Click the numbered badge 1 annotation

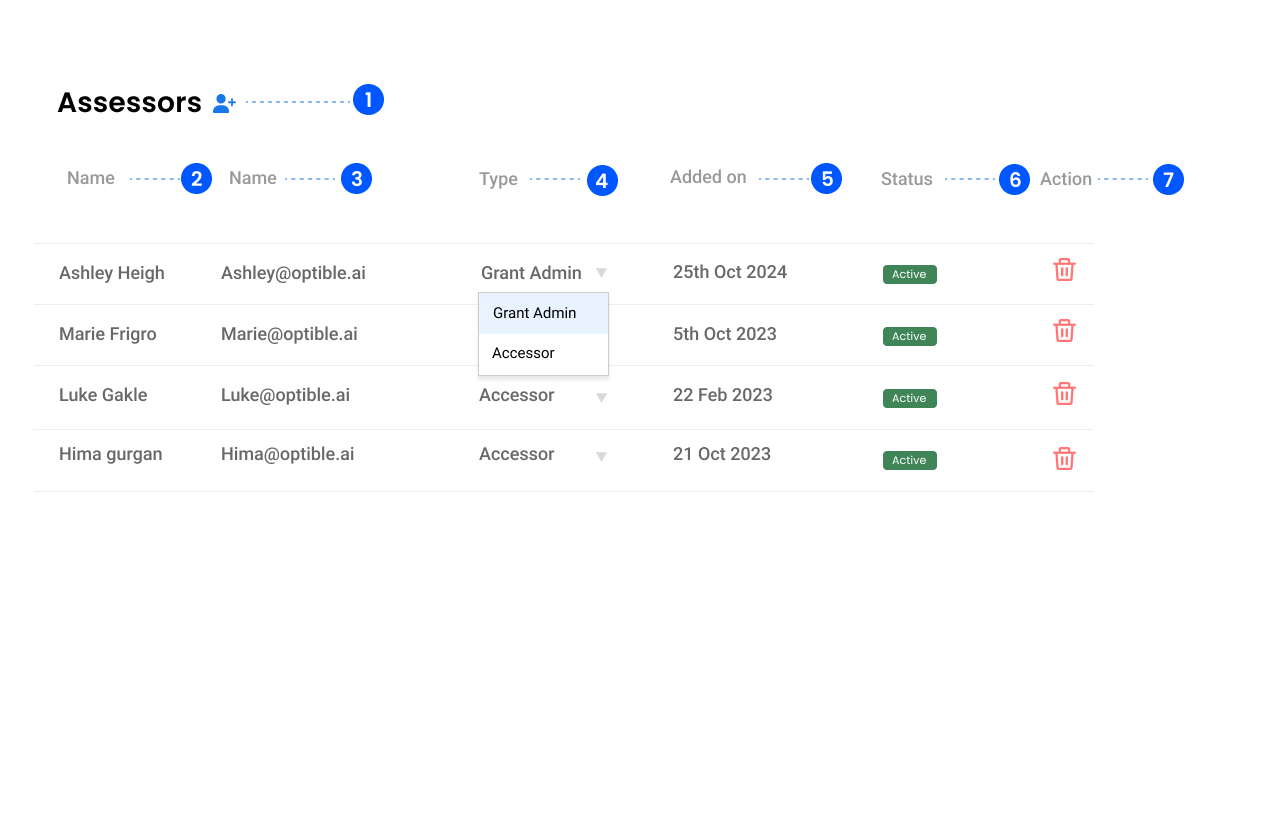pos(368,100)
